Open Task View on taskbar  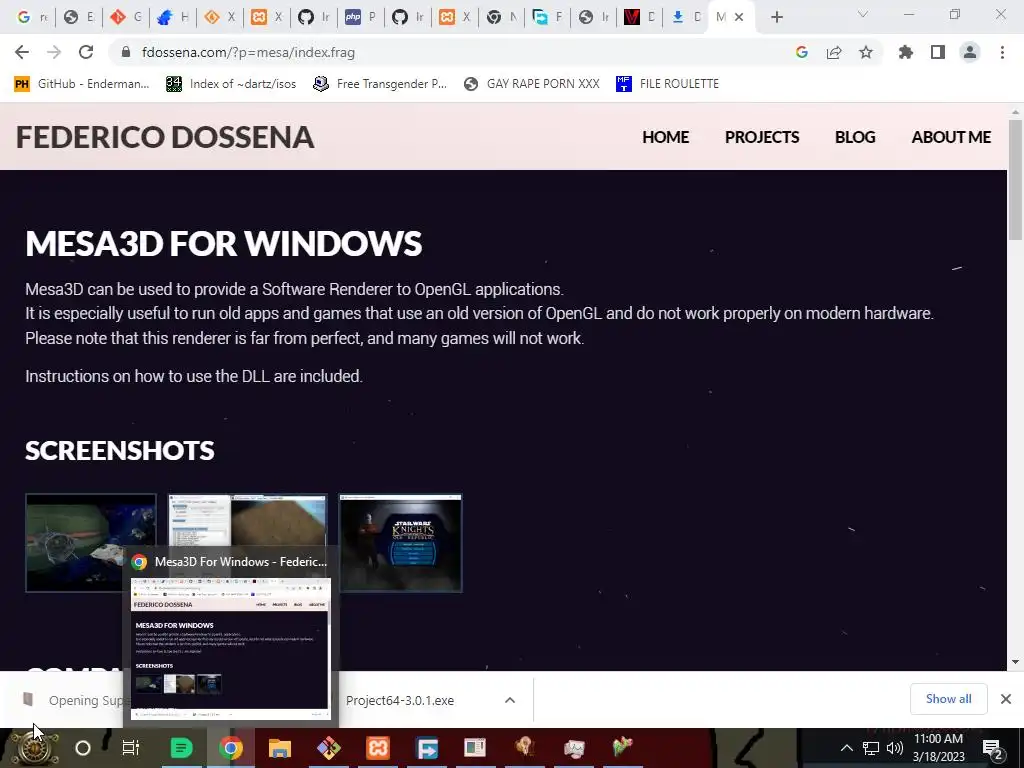(x=131, y=748)
